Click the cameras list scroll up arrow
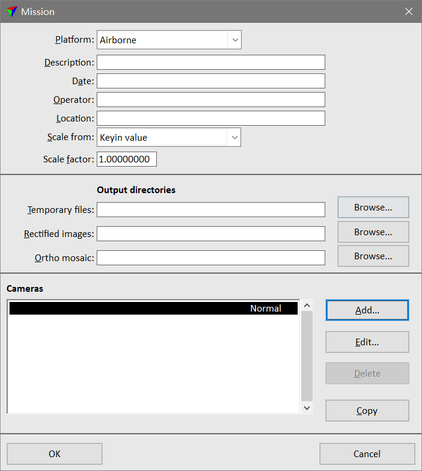Image resolution: width=422 pixels, height=471 pixels. pyautogui.click(x=307, y=305)
